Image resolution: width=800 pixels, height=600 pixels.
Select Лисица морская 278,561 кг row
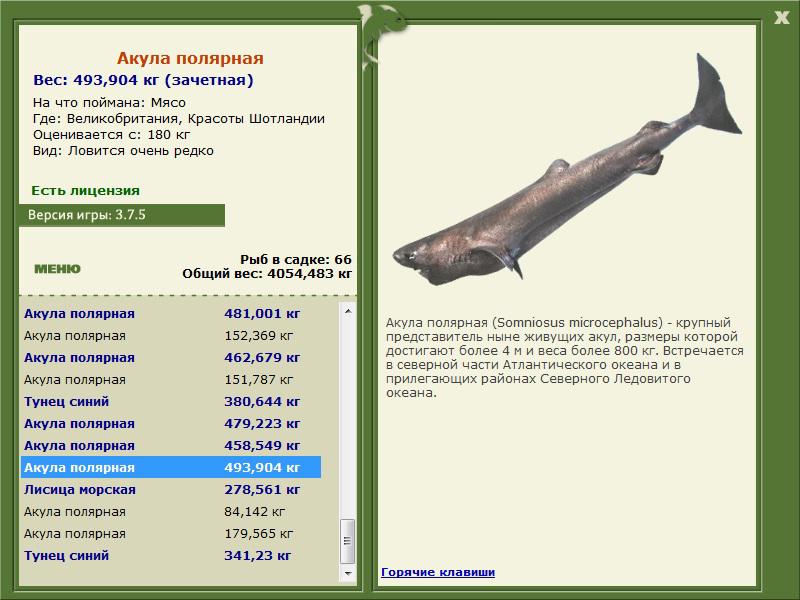click(171, 489)
